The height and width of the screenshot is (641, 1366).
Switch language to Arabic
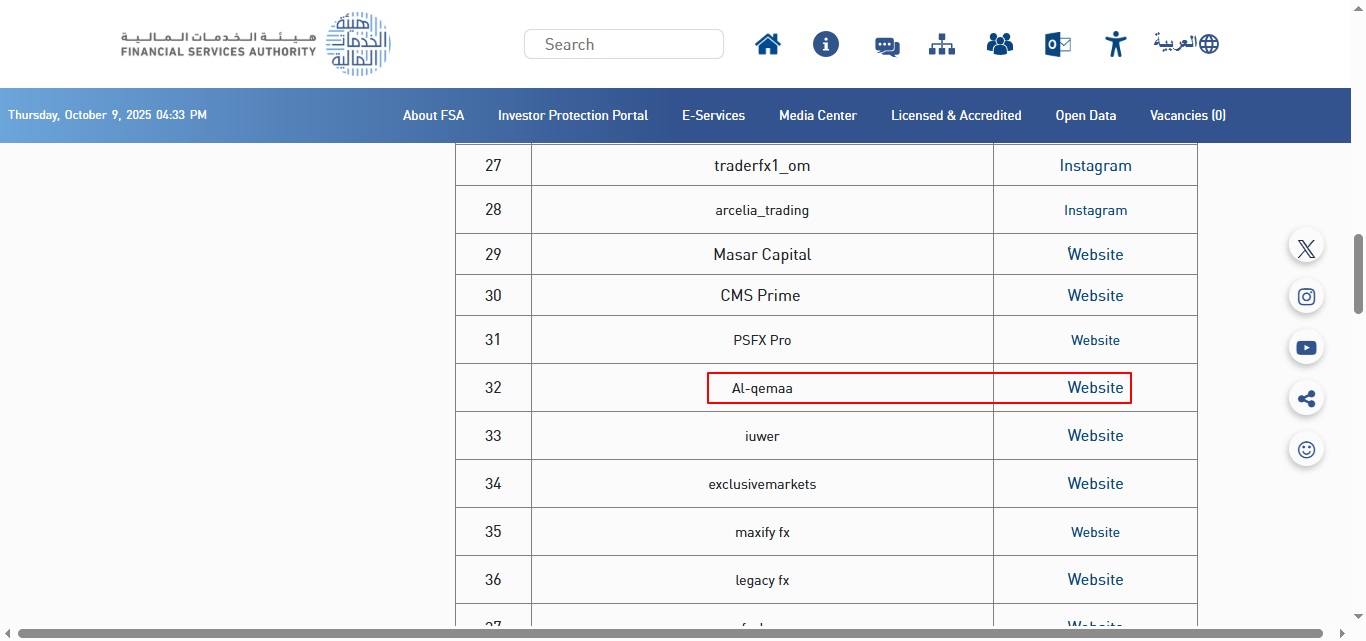click(x=1186, y=44)
